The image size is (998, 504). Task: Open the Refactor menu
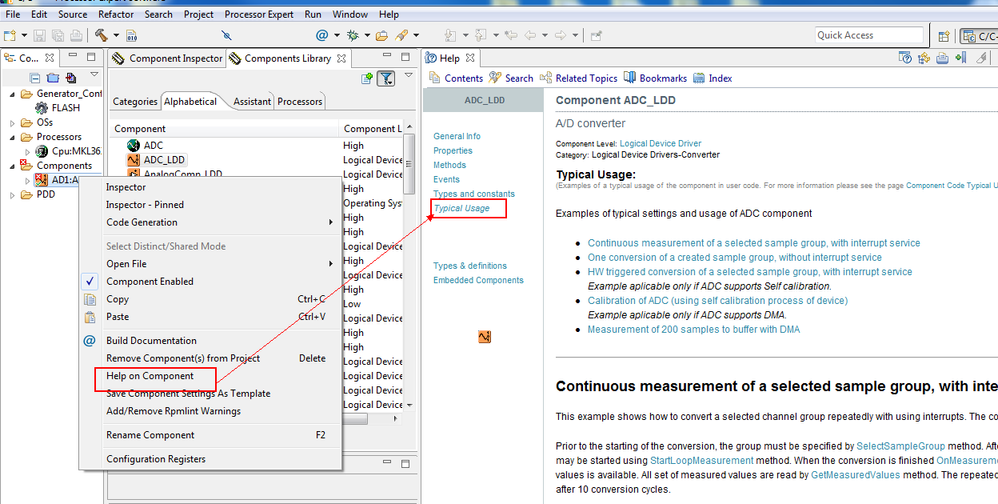point(116,14)
